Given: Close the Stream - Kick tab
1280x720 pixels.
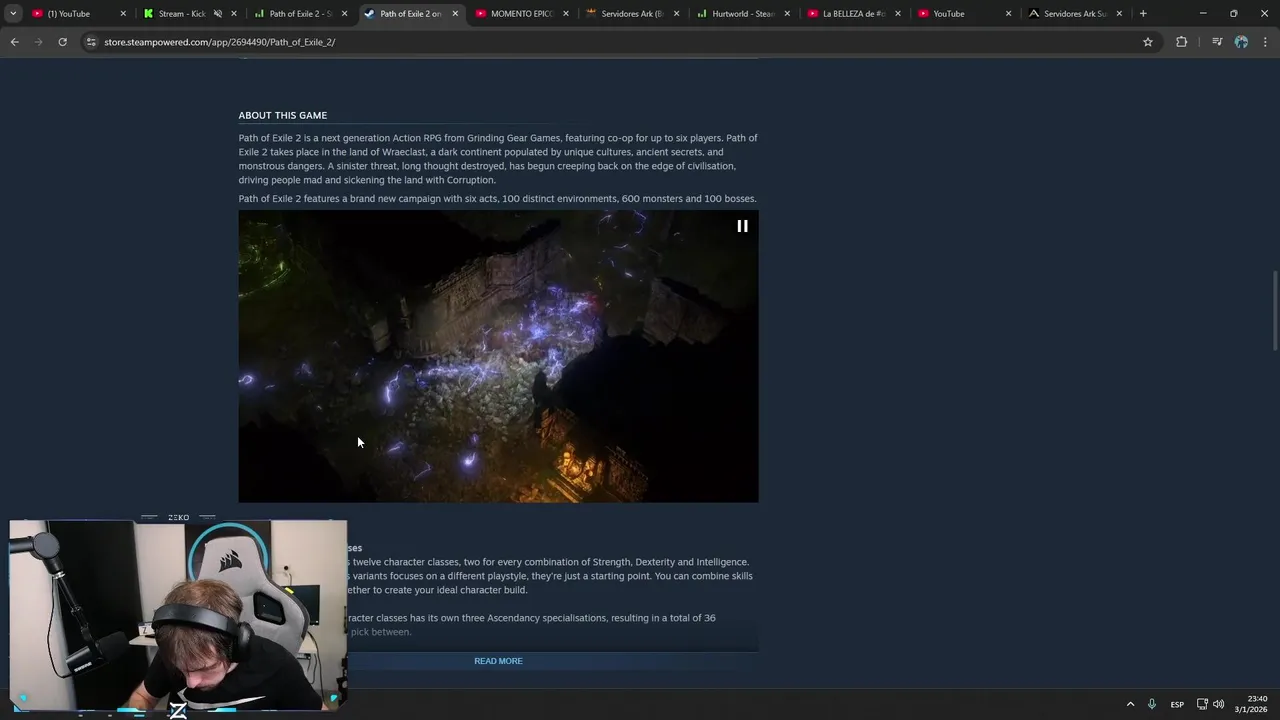Looking at the screenshot, I should (x=234, y=14).
